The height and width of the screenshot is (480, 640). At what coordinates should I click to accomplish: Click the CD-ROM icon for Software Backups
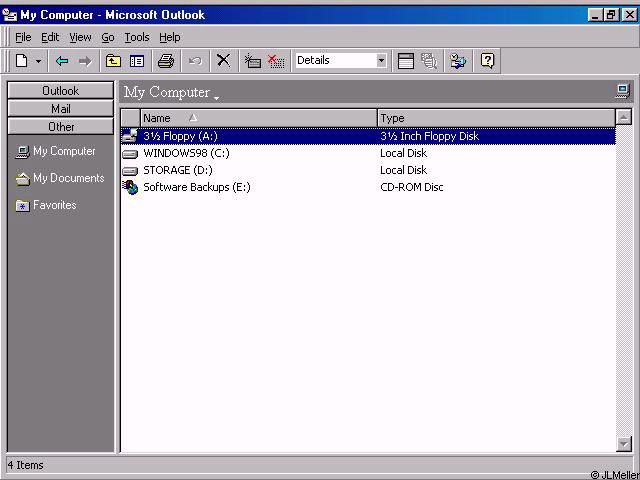130,187
